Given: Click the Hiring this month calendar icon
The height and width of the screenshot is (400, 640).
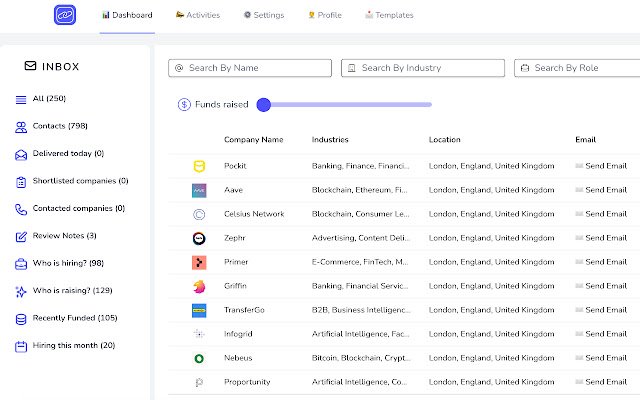Looking at the screenshot, I should [x=21, y=347].
